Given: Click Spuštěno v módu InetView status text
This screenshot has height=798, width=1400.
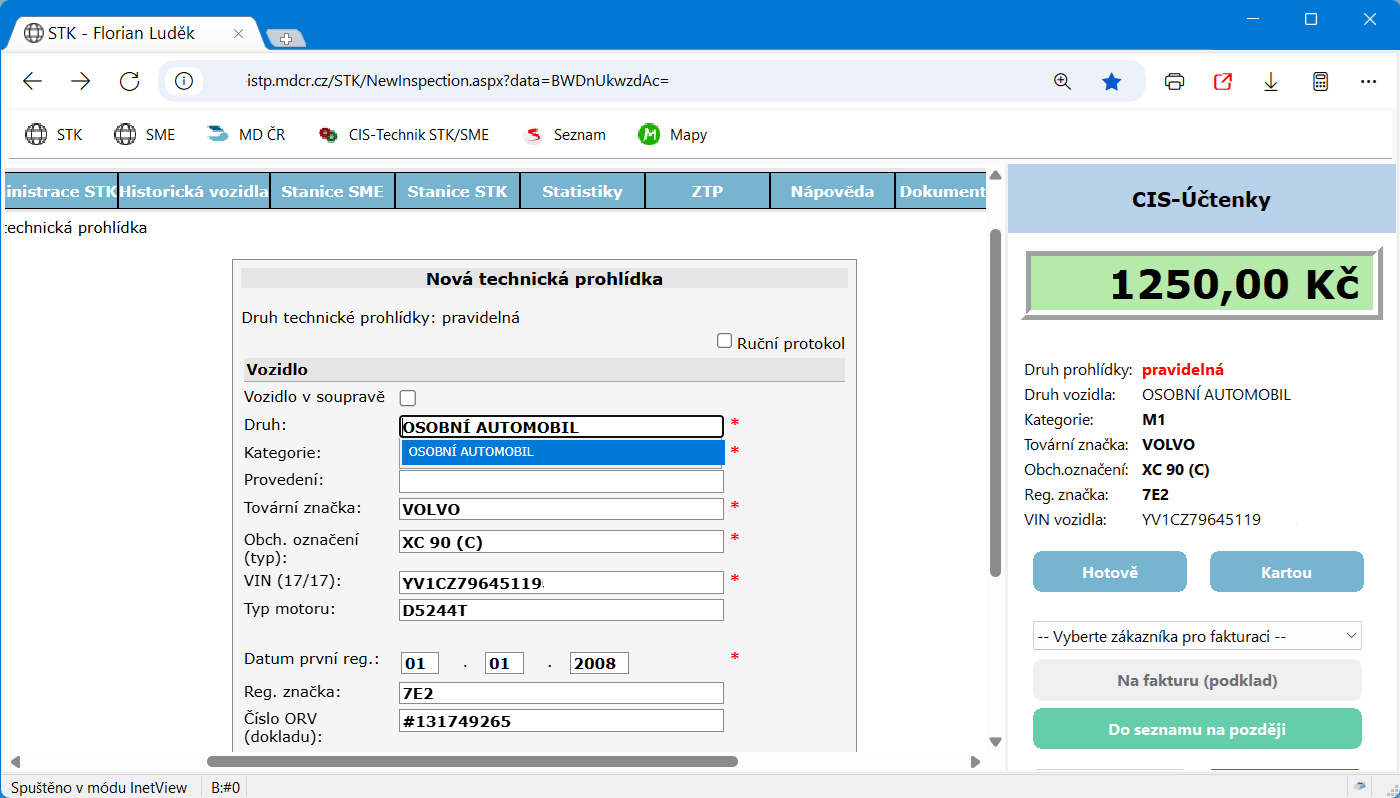Looking at the screenshot, I should coord(99,787).
